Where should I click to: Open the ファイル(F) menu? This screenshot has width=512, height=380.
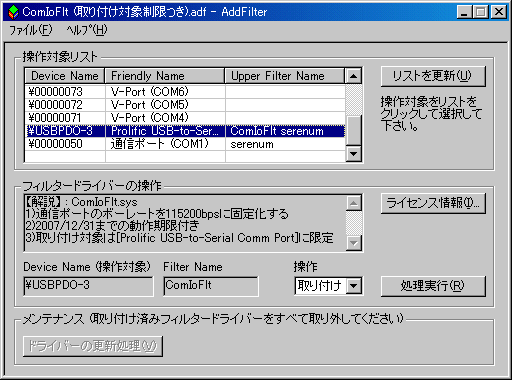pos(30,30)
